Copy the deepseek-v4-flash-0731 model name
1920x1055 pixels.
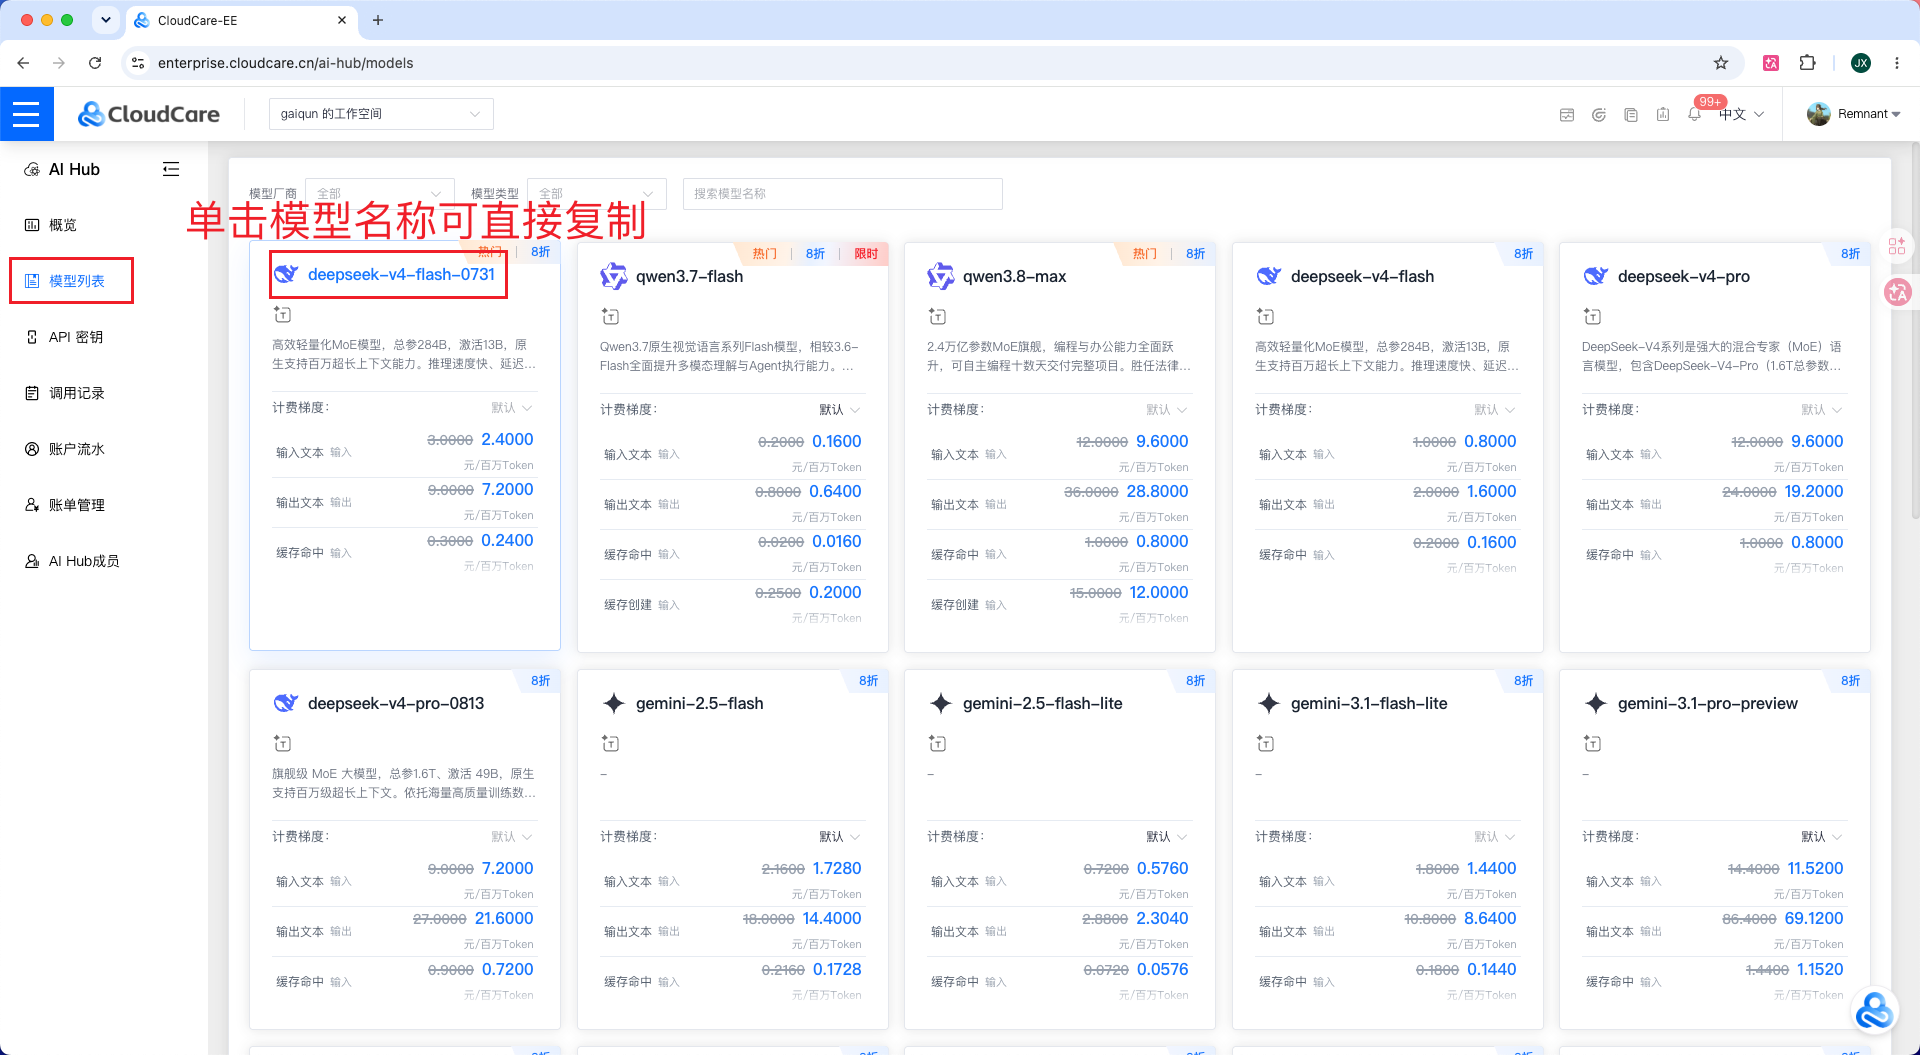(x=401, y=275)
